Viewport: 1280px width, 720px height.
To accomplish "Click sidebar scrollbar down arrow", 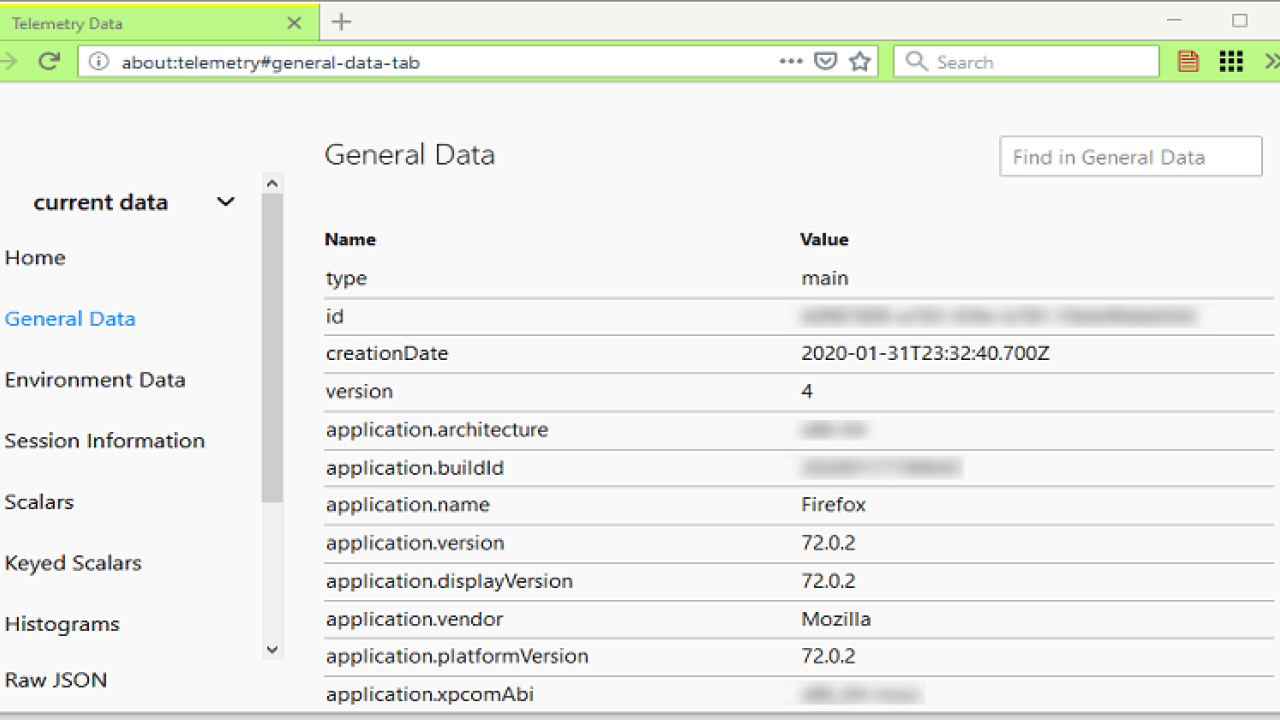I will tap(272, 650).
